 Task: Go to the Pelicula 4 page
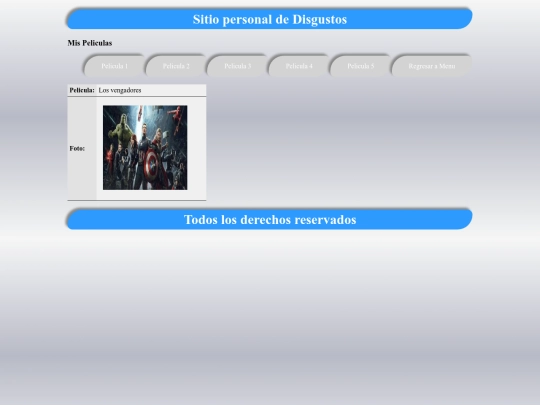tap(299, 66)
